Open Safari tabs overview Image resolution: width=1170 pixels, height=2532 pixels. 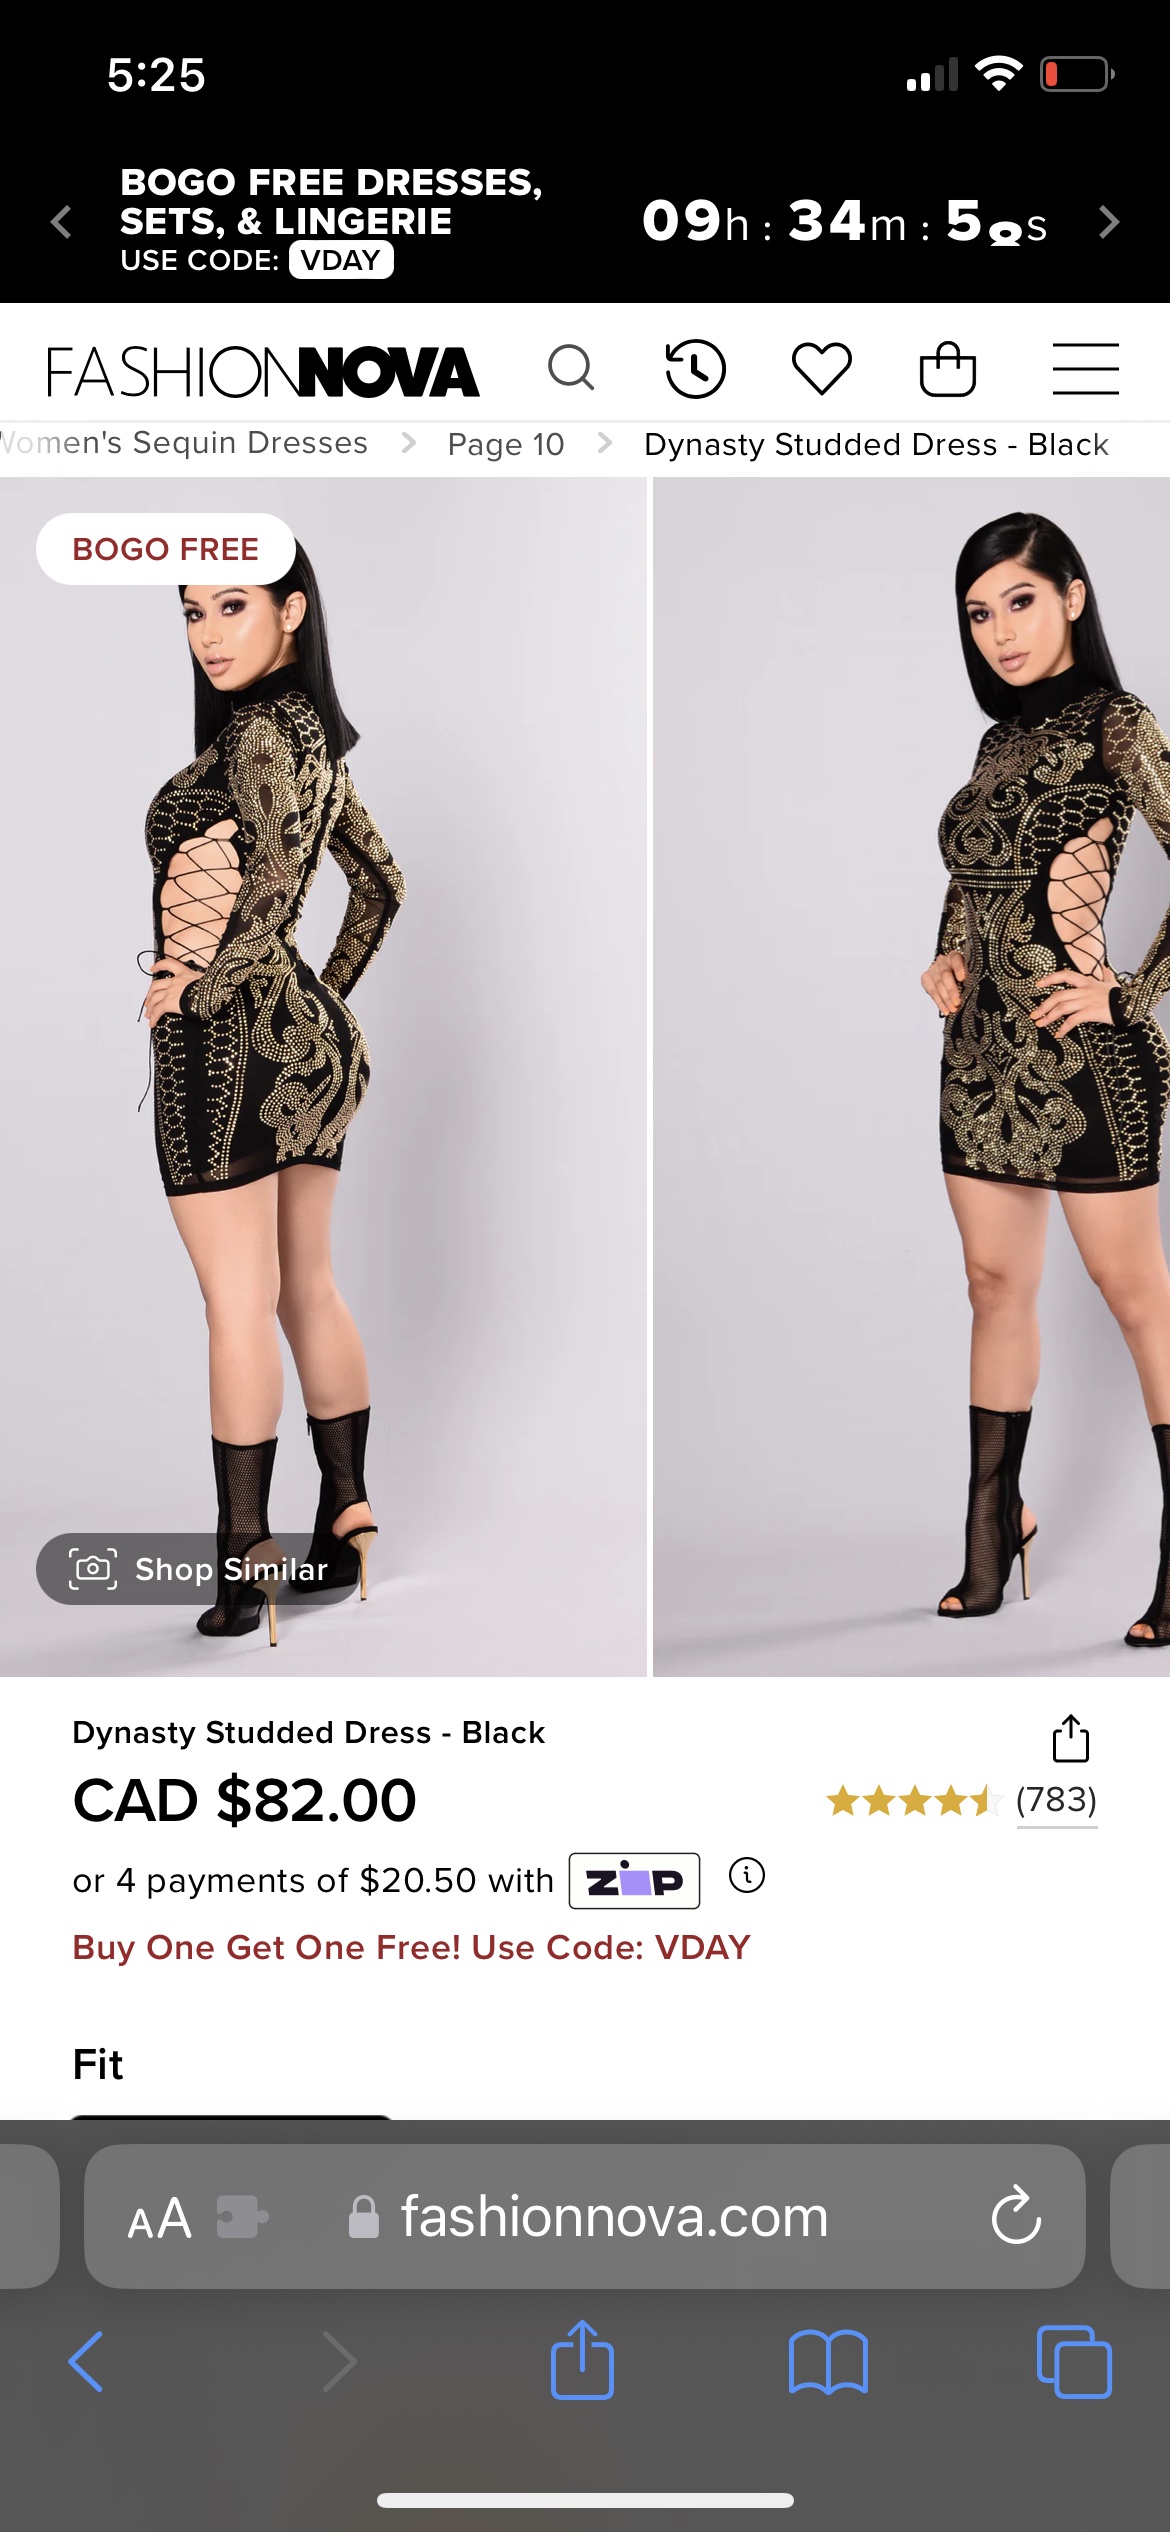pyautogui.click(x=1074, y=2362)
